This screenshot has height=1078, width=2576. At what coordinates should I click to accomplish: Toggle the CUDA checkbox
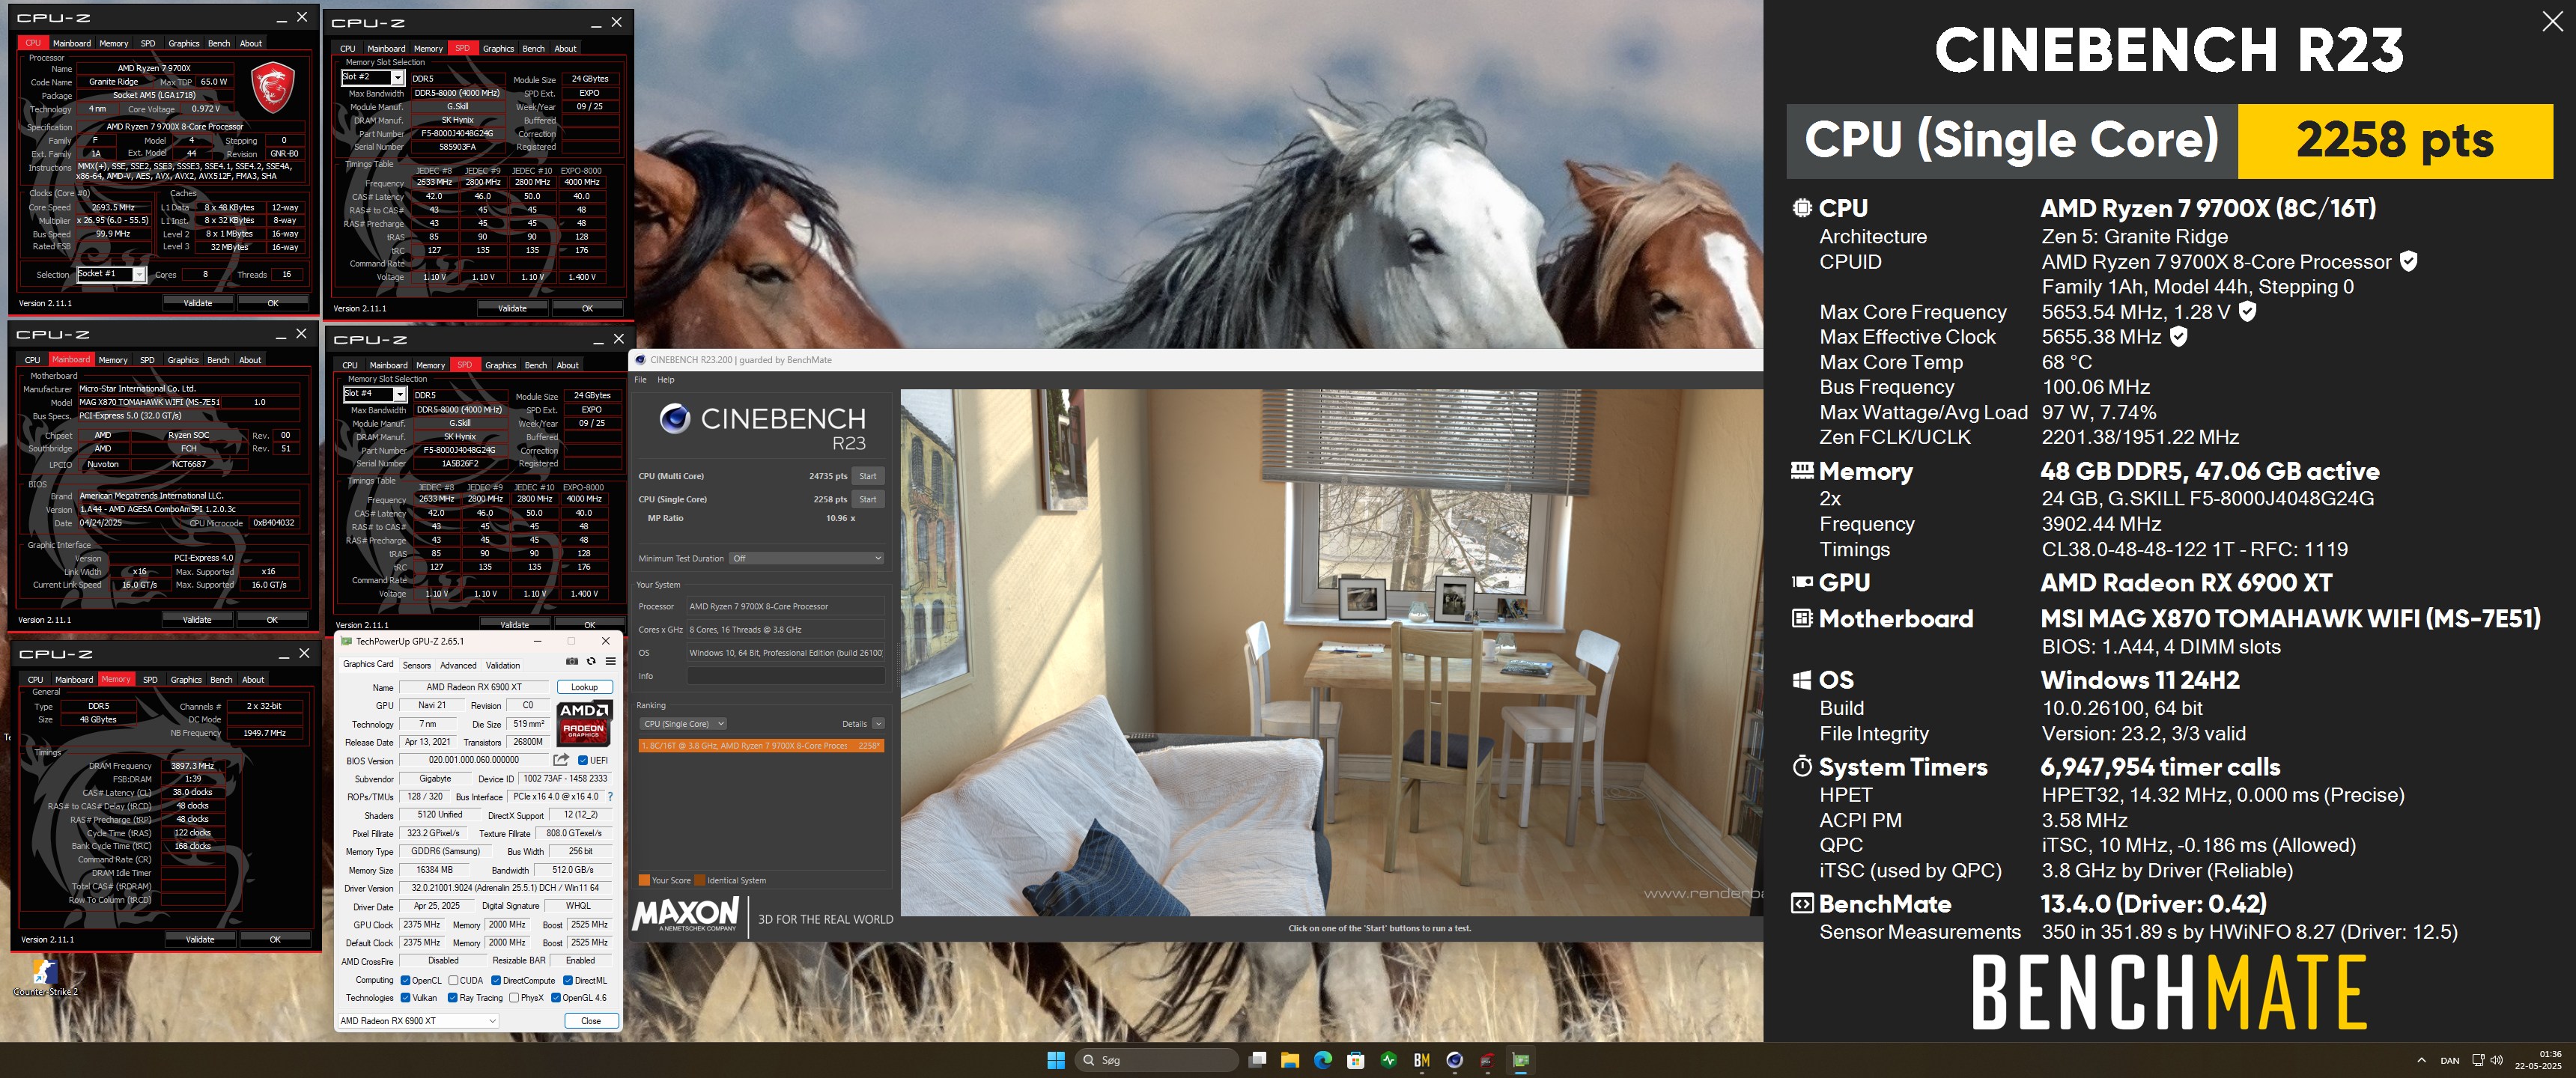453,980
